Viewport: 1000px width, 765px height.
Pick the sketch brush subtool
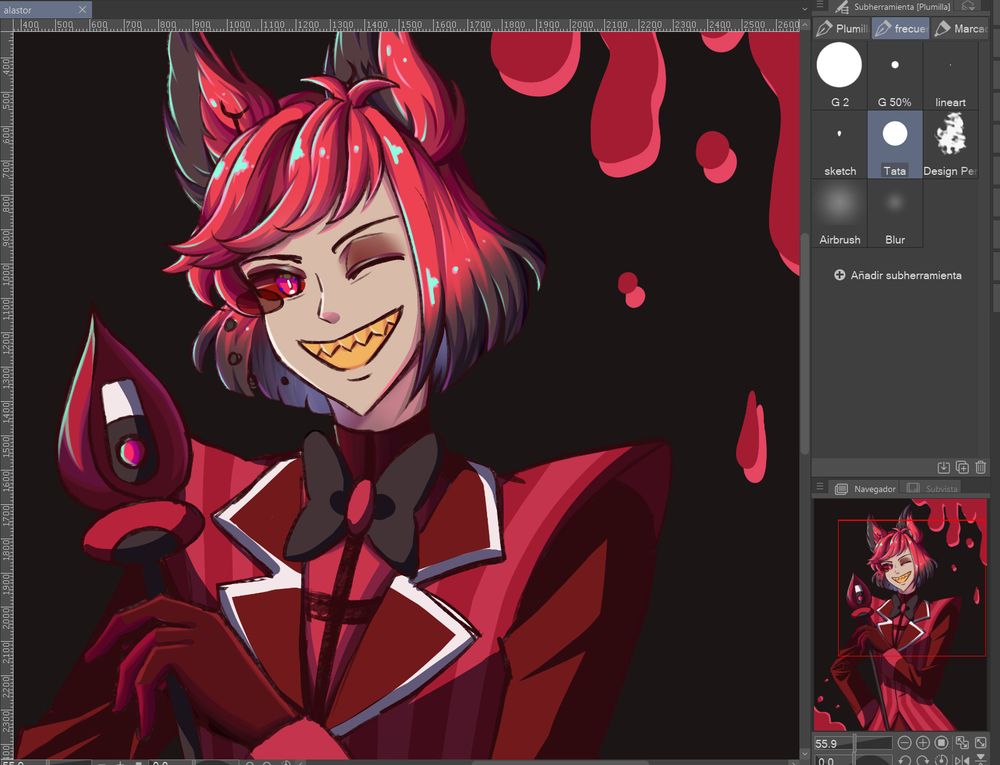point(839,145)
